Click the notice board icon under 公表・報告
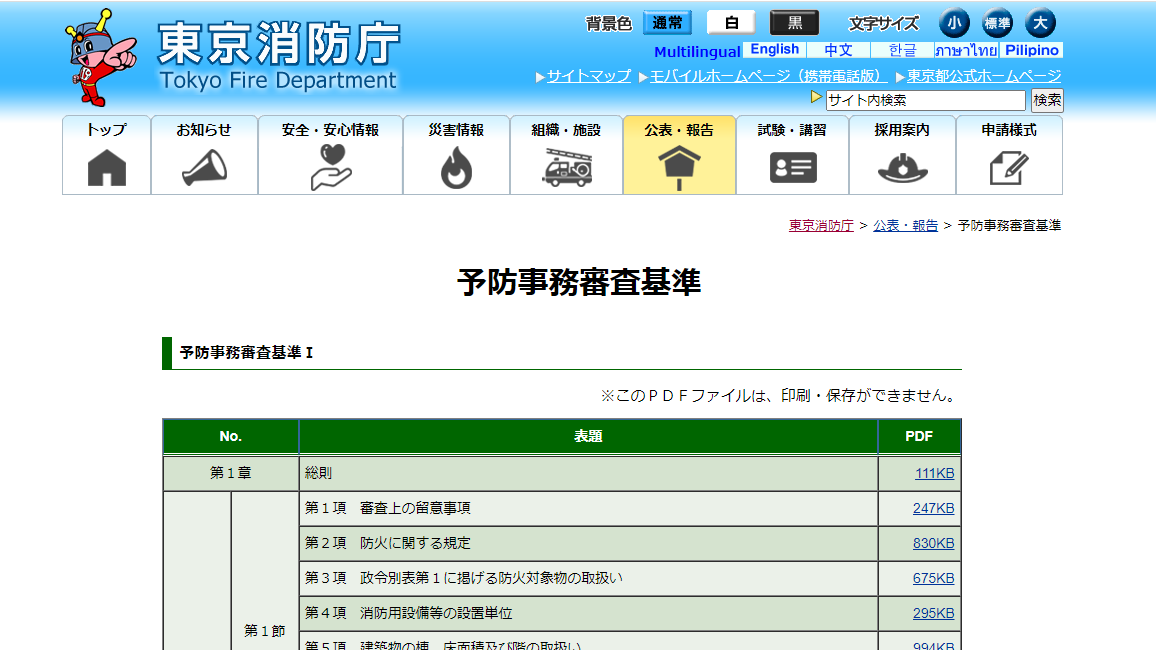This screenshot has width=1156, height=650. pos(679,168)
